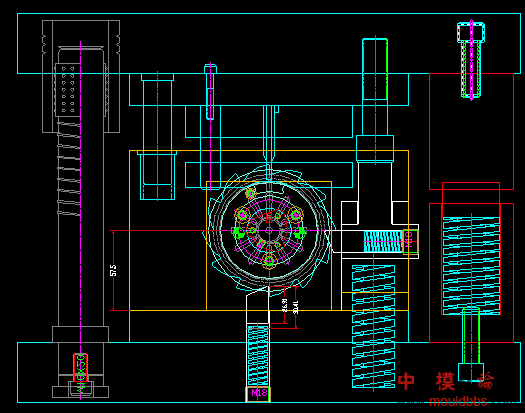Click the mouldbbs watermark text
The height and width of the screenshot is (413, 525).
[458, 401]
